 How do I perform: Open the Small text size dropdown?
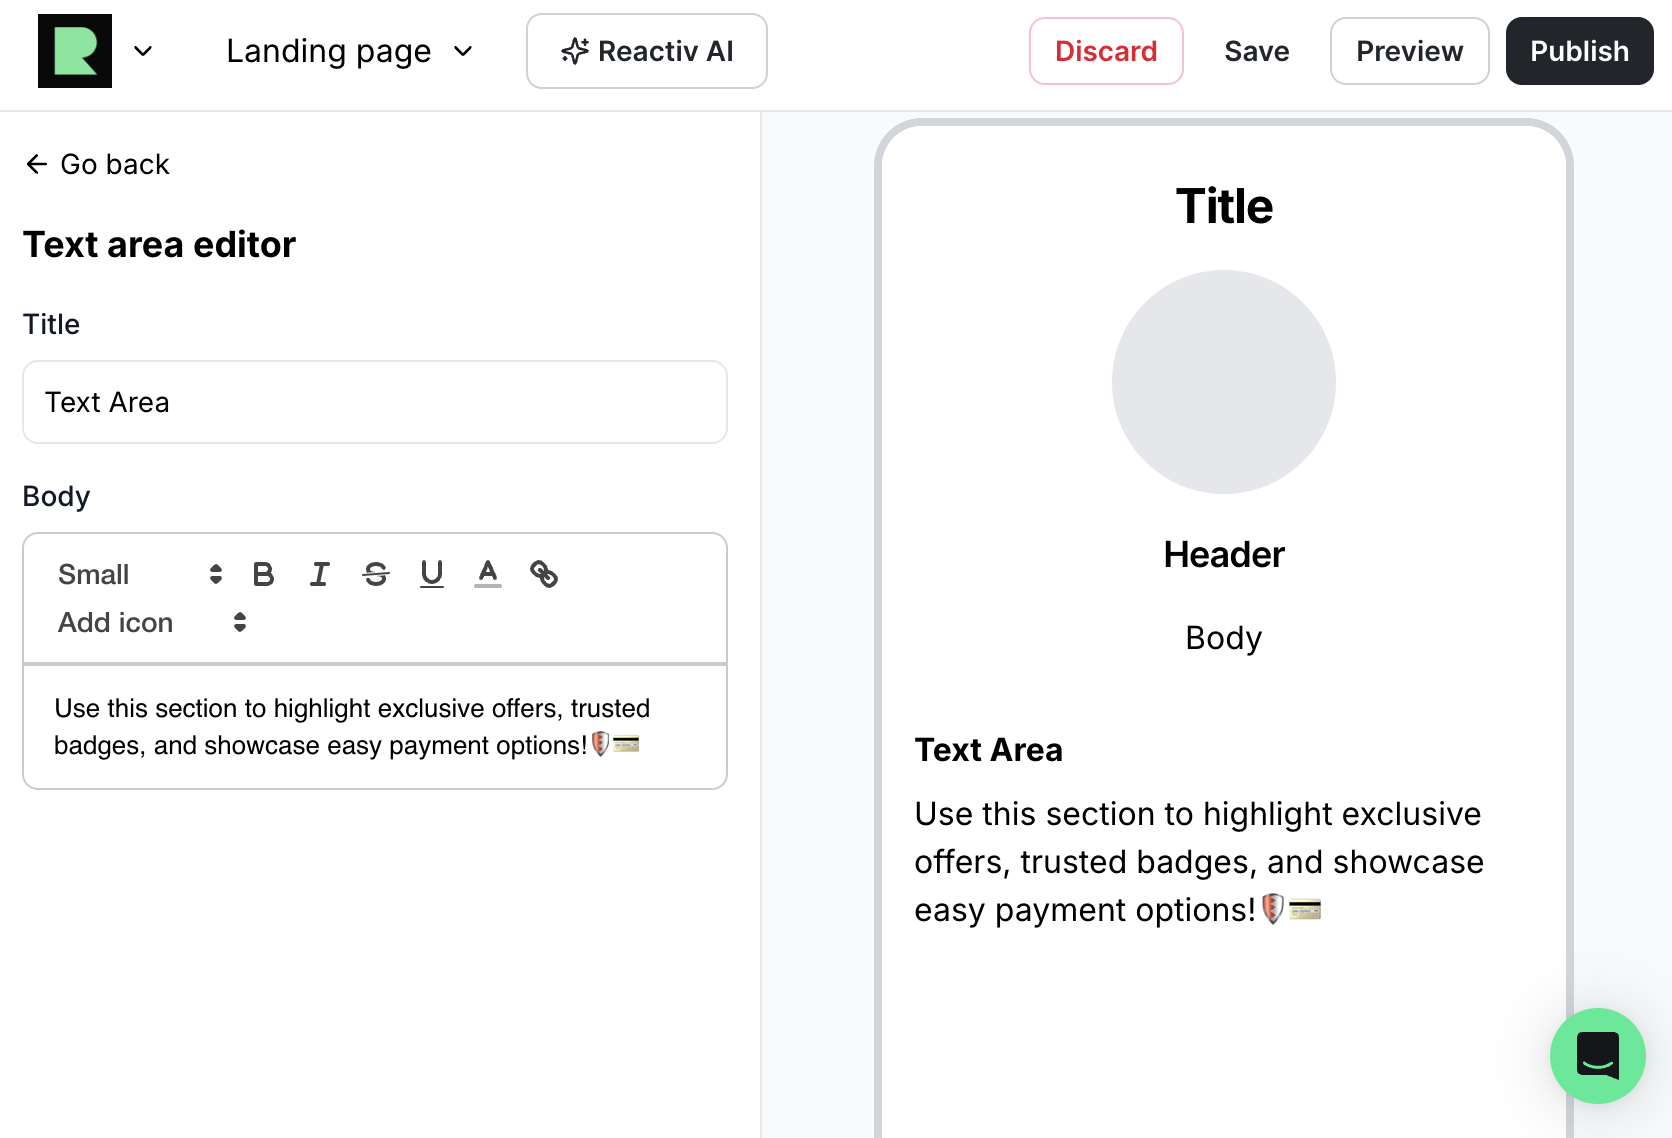[x=139, y=574]
